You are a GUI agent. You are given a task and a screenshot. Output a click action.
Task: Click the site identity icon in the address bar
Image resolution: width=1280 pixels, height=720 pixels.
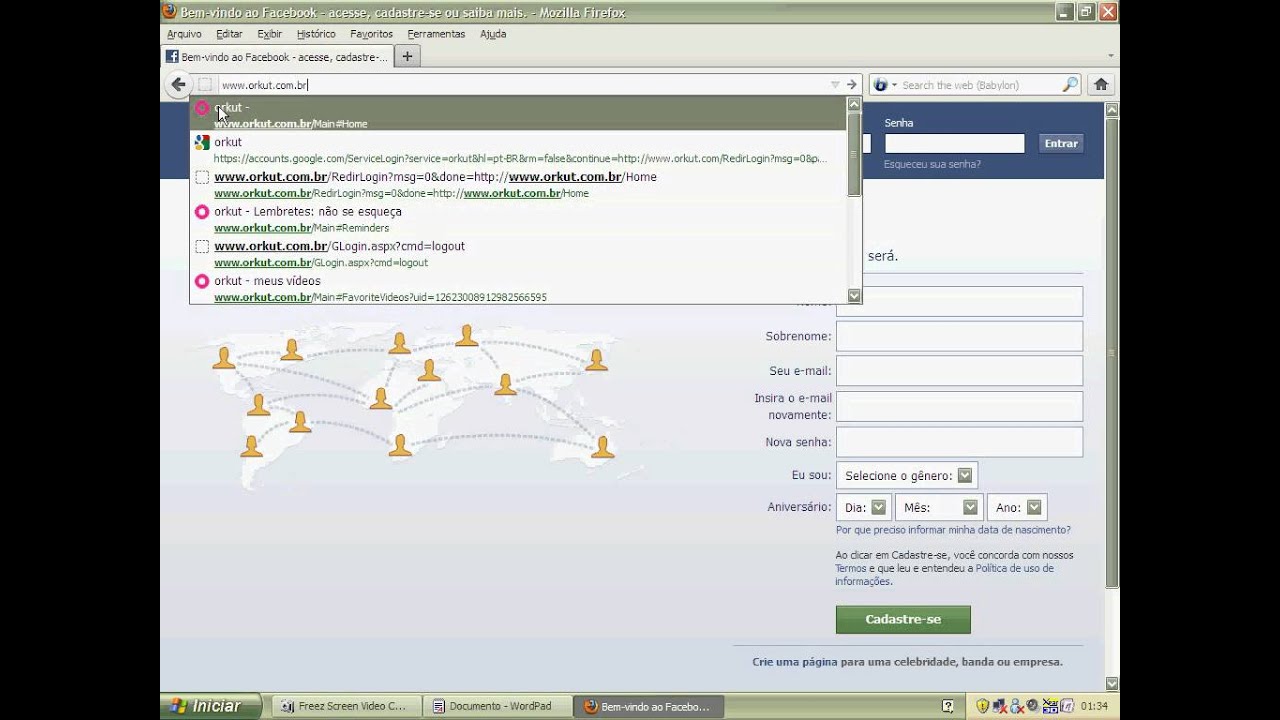(x=205, y=85)
